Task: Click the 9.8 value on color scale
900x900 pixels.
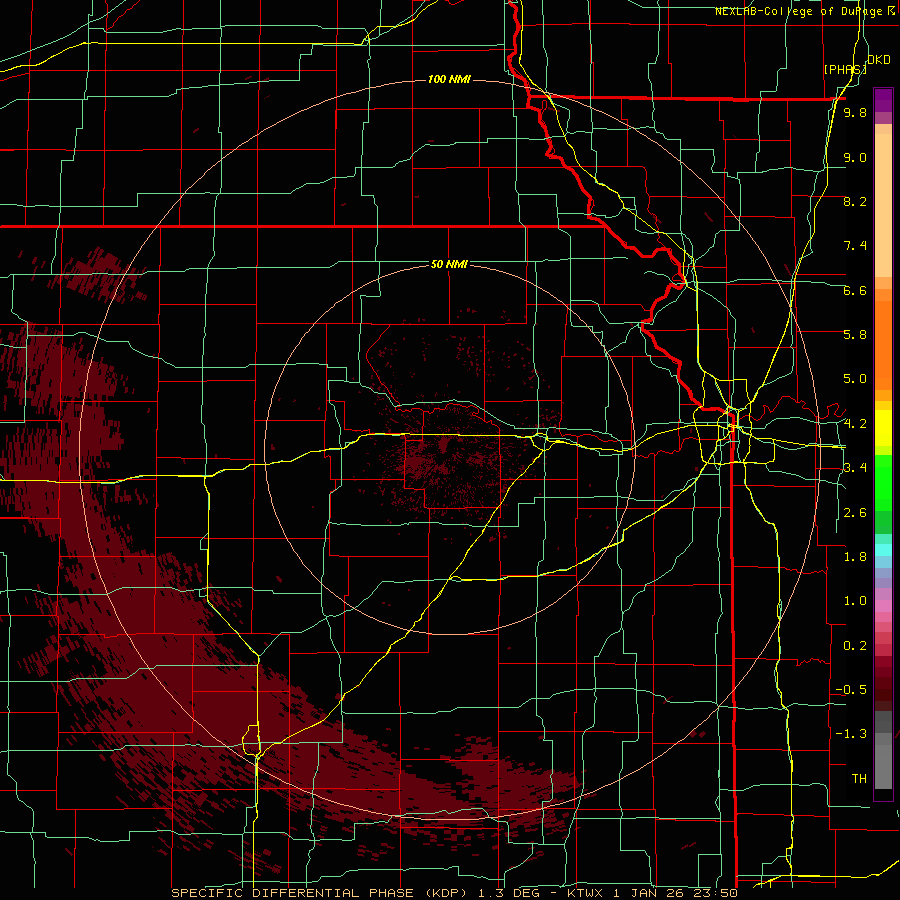Action: click(855, 112)
